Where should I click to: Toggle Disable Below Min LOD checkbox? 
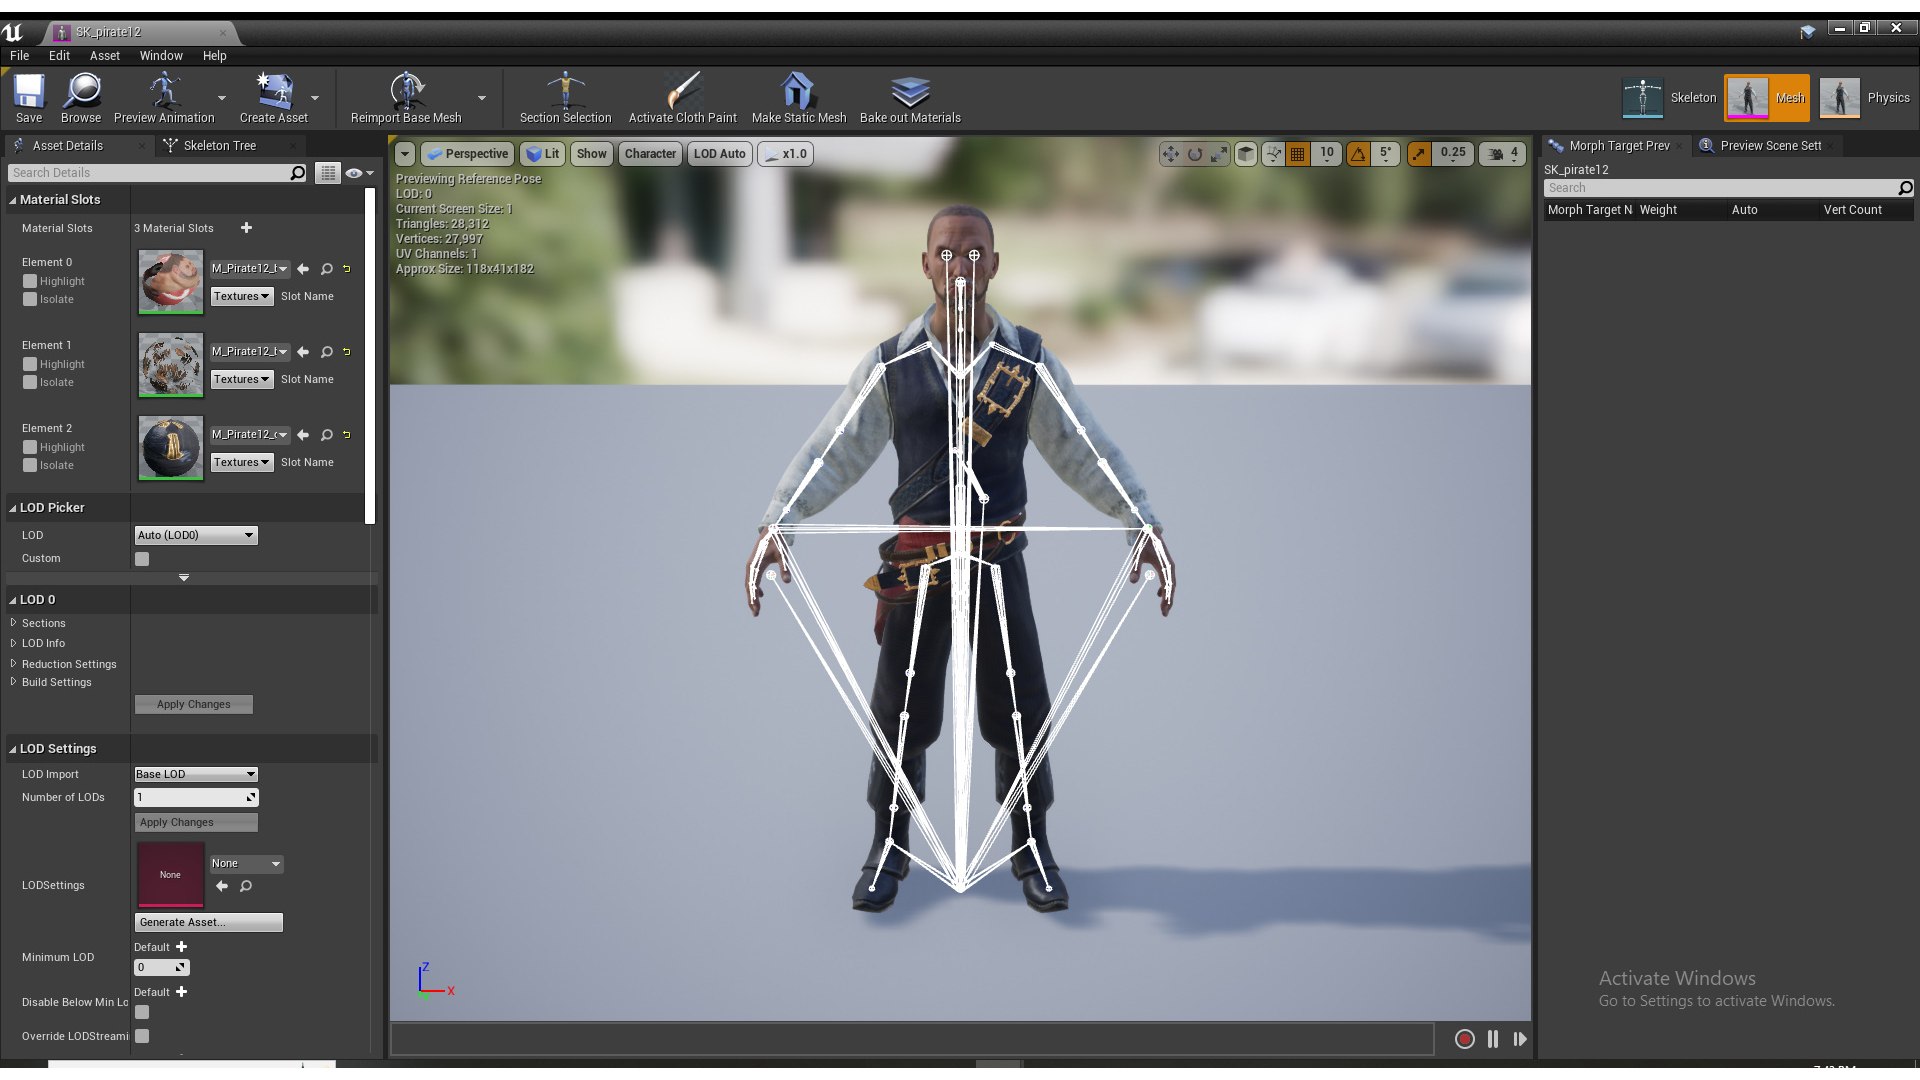tap(142, 1012)
